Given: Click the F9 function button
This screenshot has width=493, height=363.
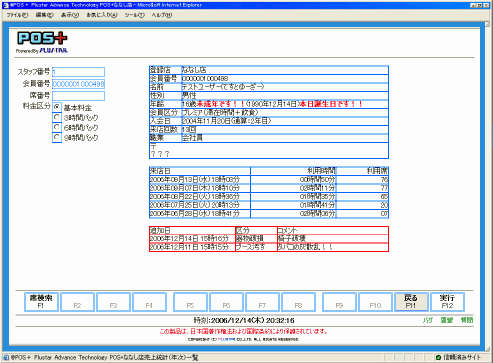Looking at the screenshot, I should click(x=339, y=302).
